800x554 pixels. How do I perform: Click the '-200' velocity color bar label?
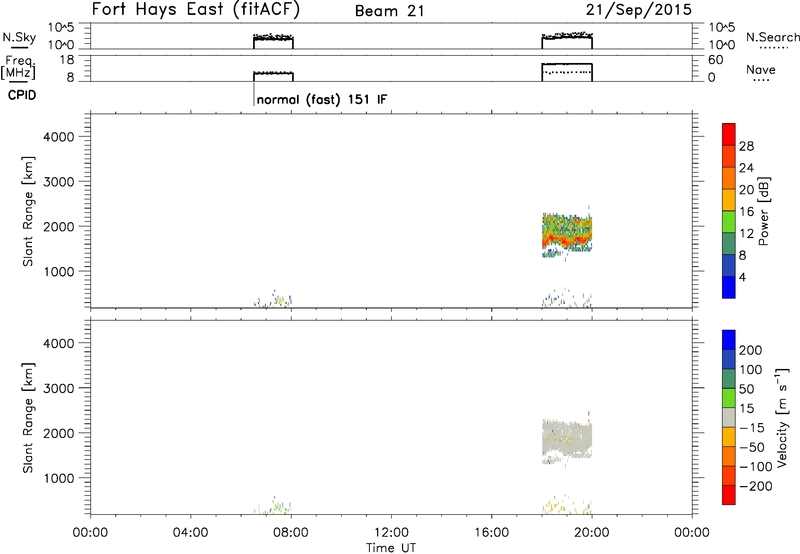(756, 486)
